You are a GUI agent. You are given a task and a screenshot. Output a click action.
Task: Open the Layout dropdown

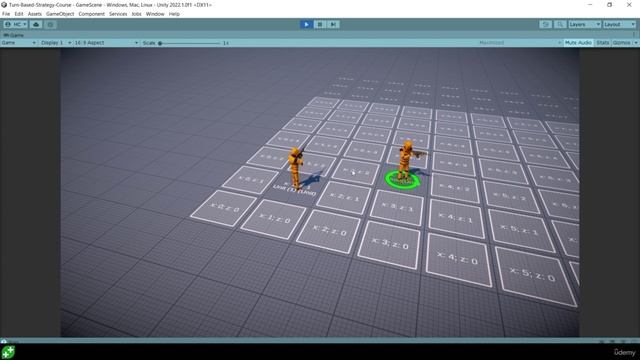tap(620, 24)
